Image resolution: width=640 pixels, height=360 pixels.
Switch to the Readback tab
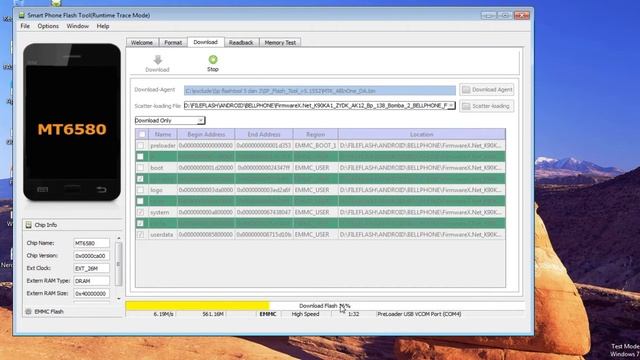coord(241,42)
